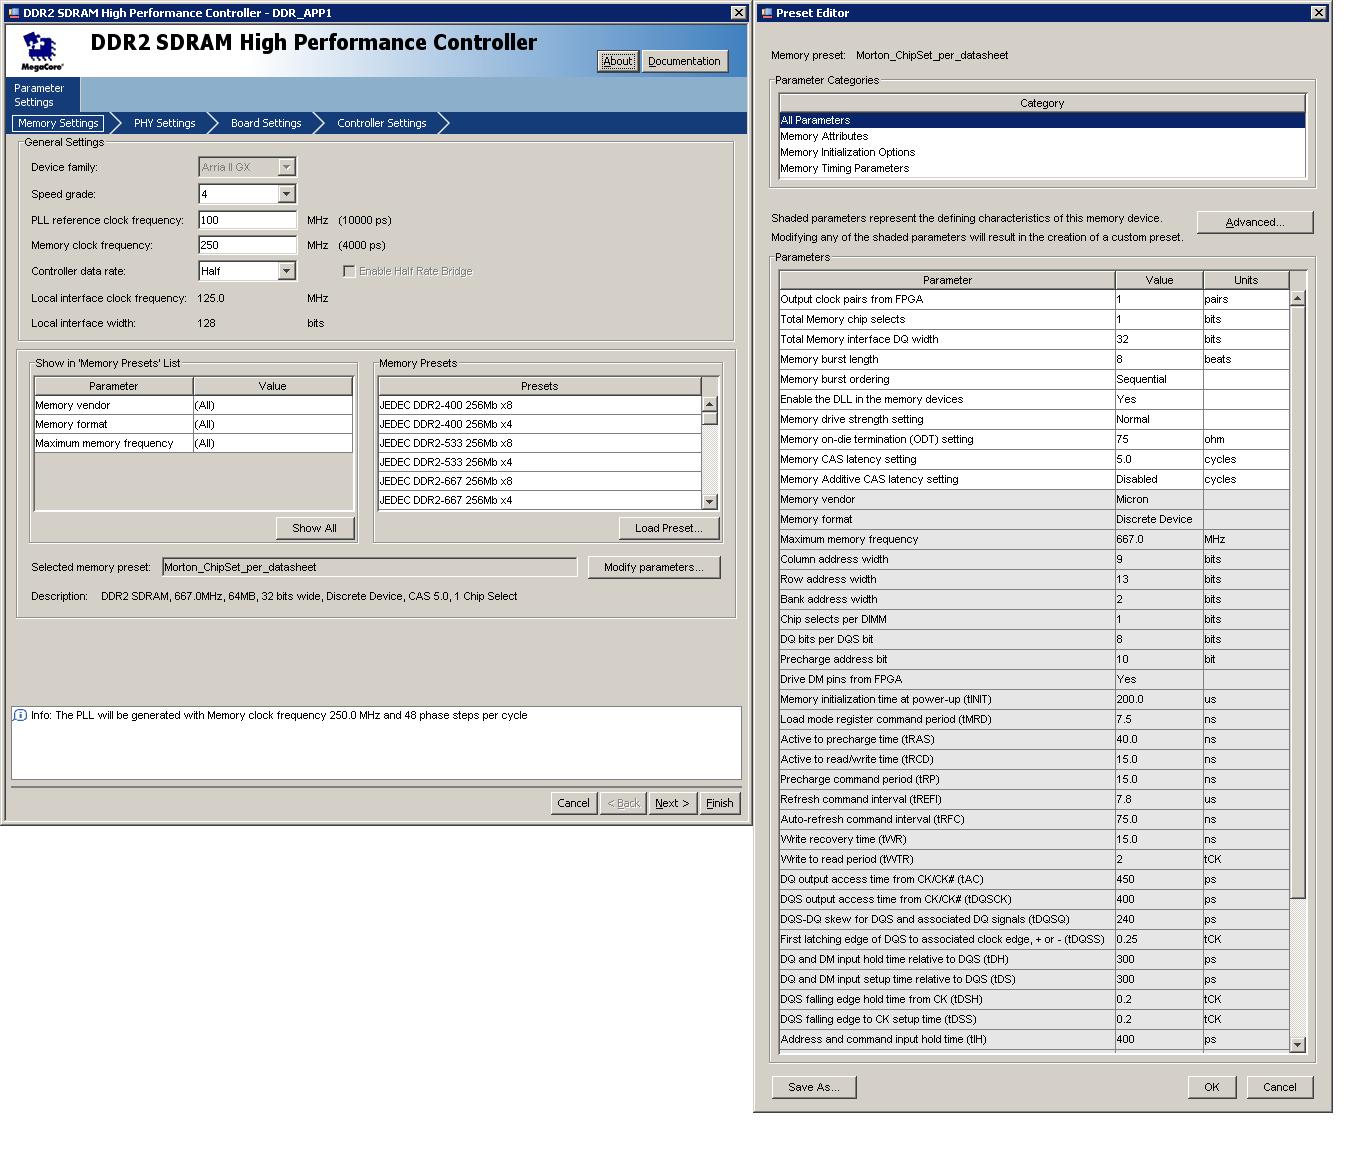Viewport: 1350px width, 1151px height.
Task: Open the Device family dropdown
Action: [x=287, y=167]
